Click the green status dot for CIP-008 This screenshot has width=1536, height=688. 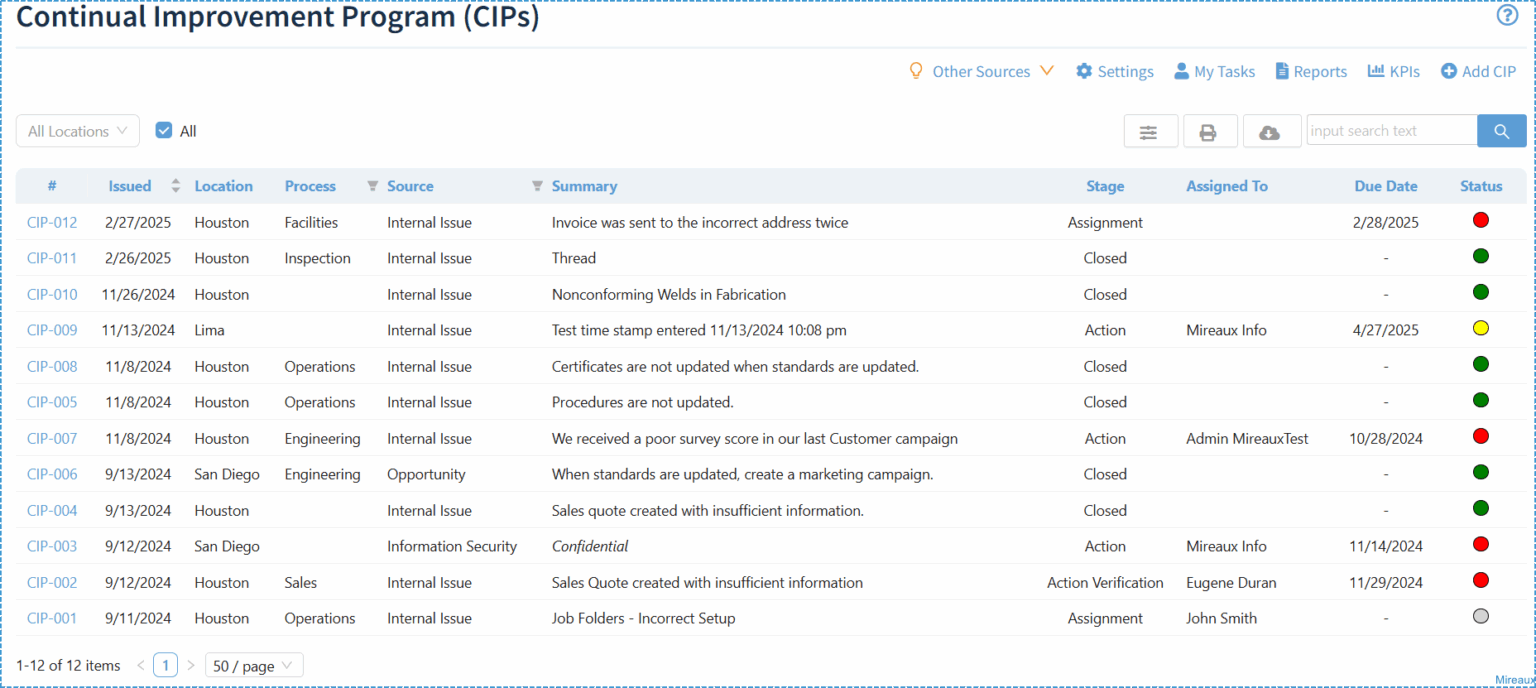click(1481, 364)
